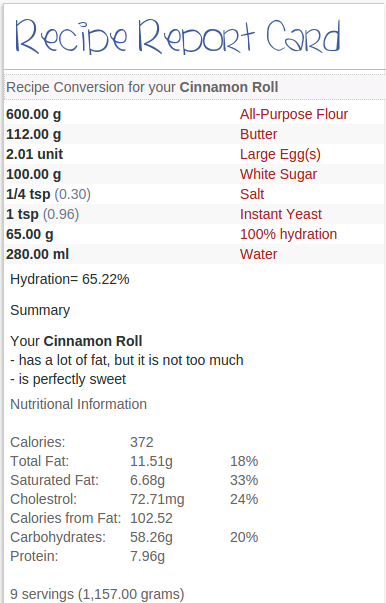Click the 9 servings total weight text
Screen dimensions: 386x603
tap(97, 594)
